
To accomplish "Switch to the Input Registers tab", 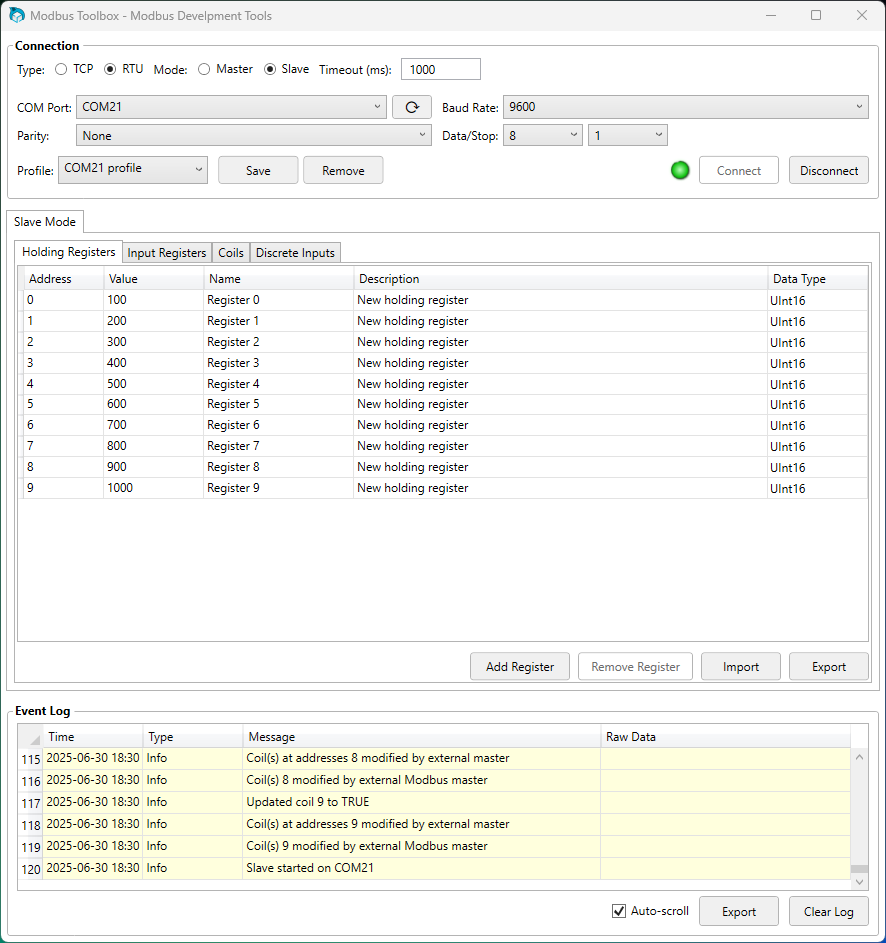I will point(166,253).
